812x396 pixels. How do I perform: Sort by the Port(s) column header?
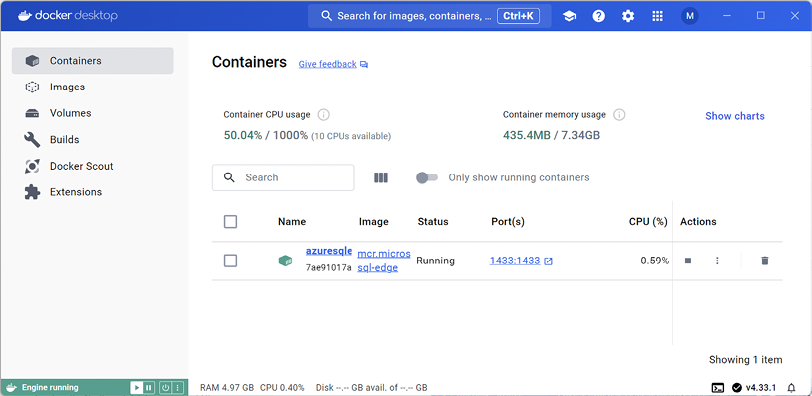[508, 222]
